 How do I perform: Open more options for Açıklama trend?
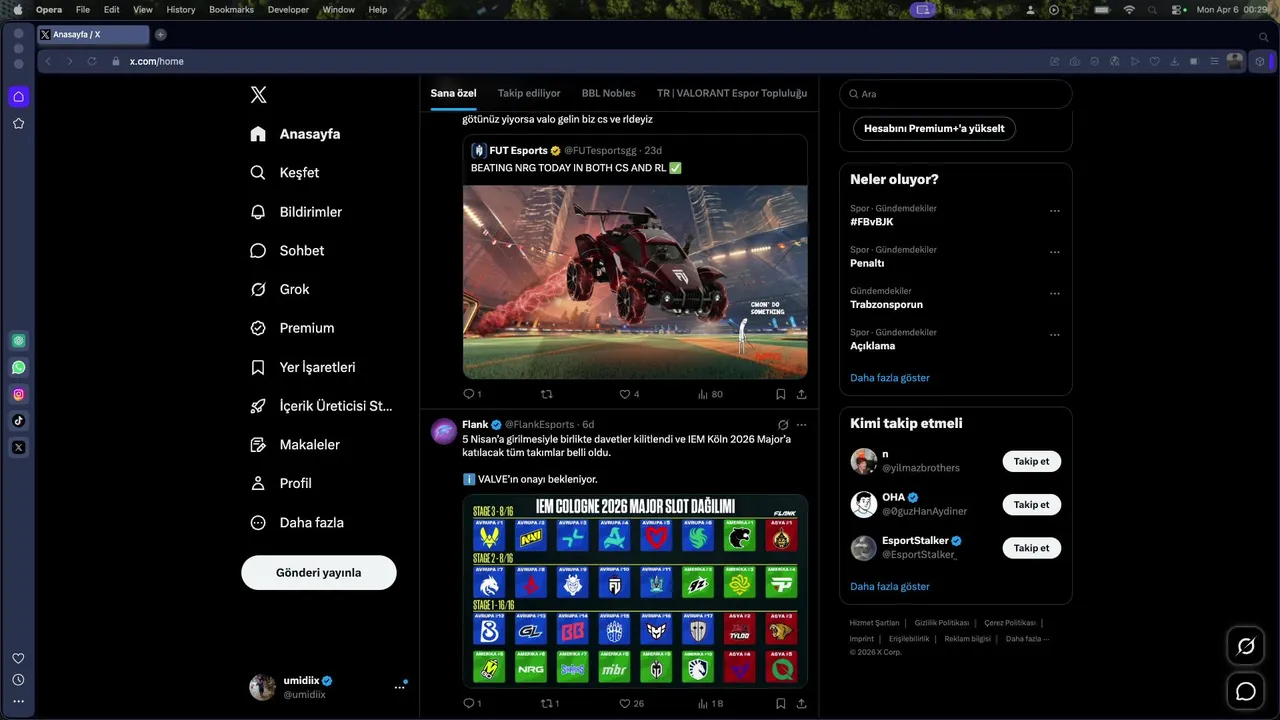click(1054, 335)
